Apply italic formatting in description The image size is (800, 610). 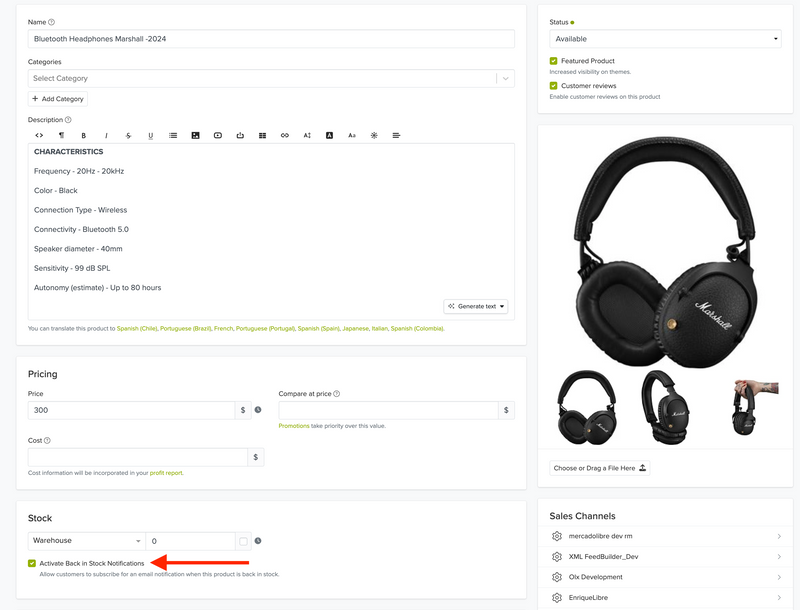106,135
